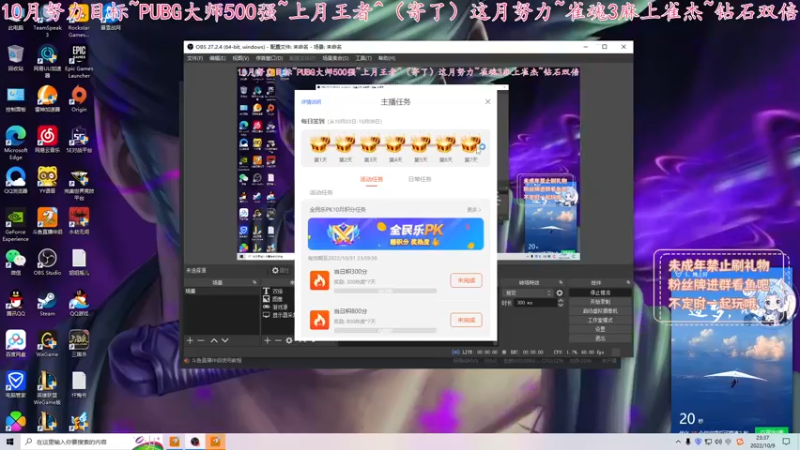Screen dimensions: 800x450
Task: Switch to the 活动任务 tab
Action: coord(371,179)
